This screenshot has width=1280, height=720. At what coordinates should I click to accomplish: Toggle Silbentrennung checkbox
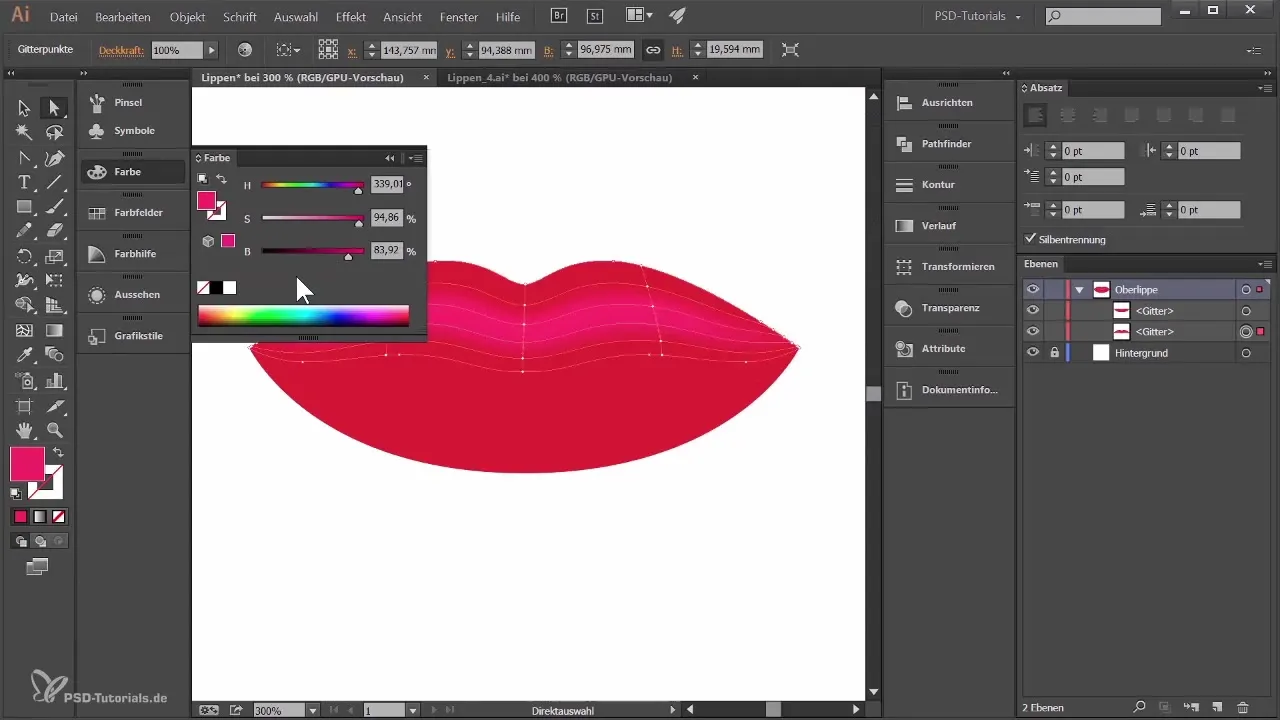[x=1031, y=239]
